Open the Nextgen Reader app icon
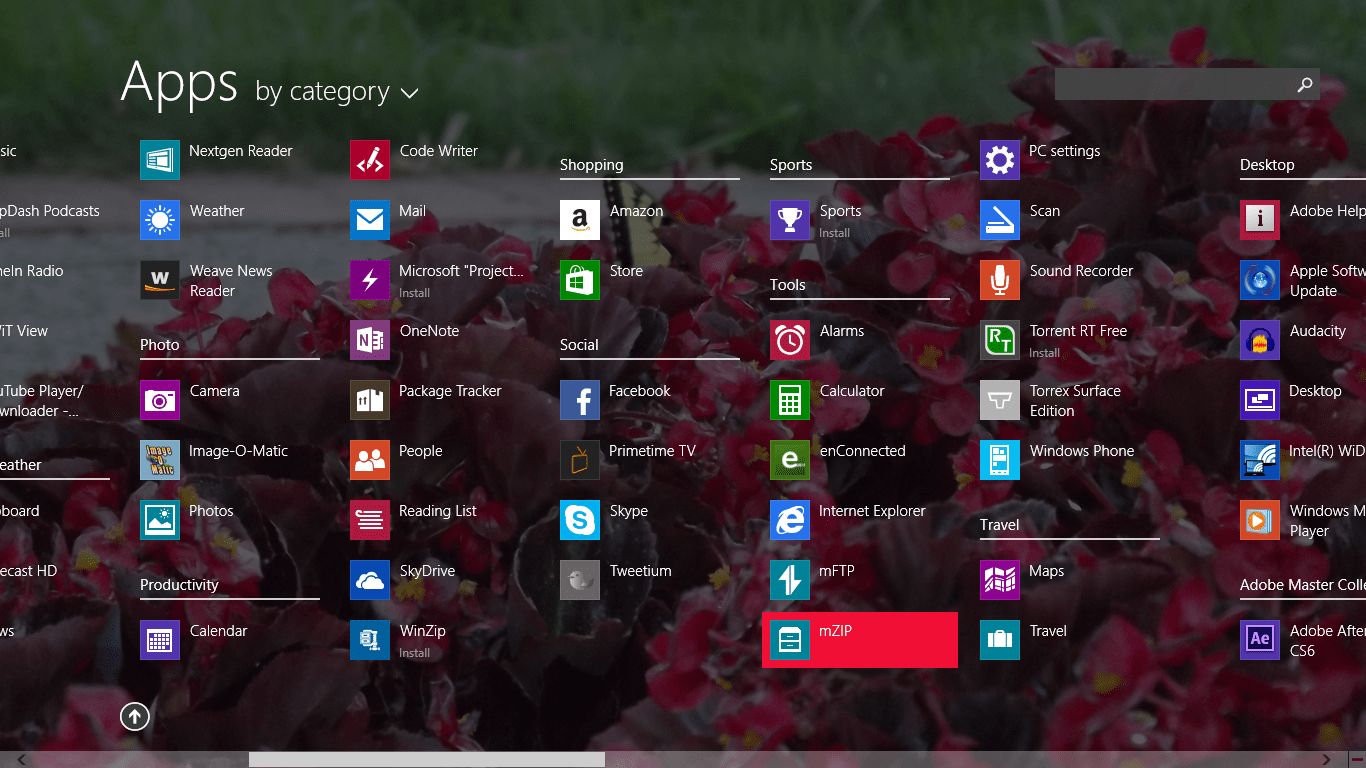 click(160, 160)
